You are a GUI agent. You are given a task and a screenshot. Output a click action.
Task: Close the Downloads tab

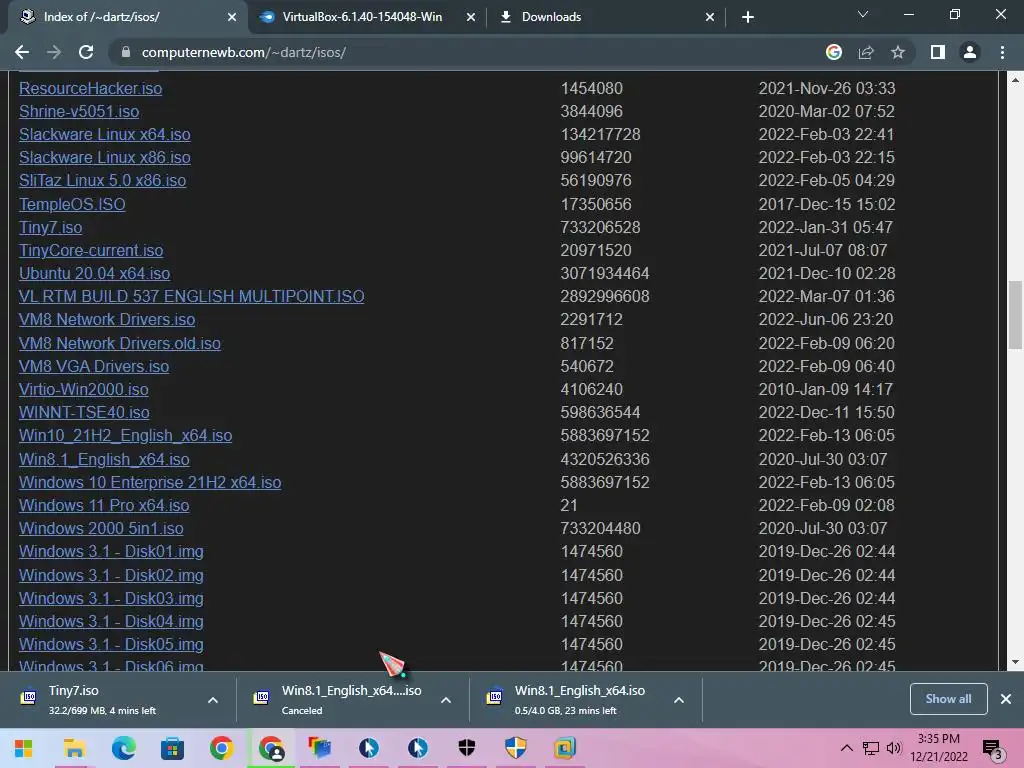click(x=710, y=17)
